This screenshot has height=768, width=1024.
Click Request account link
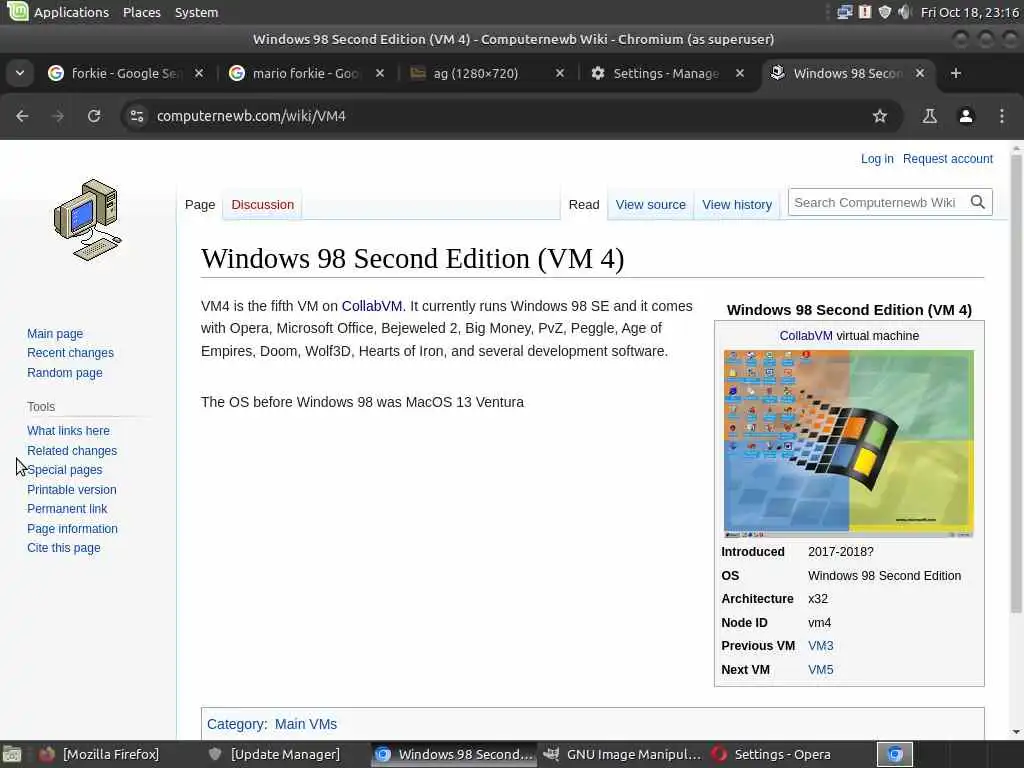pos(948,159)
